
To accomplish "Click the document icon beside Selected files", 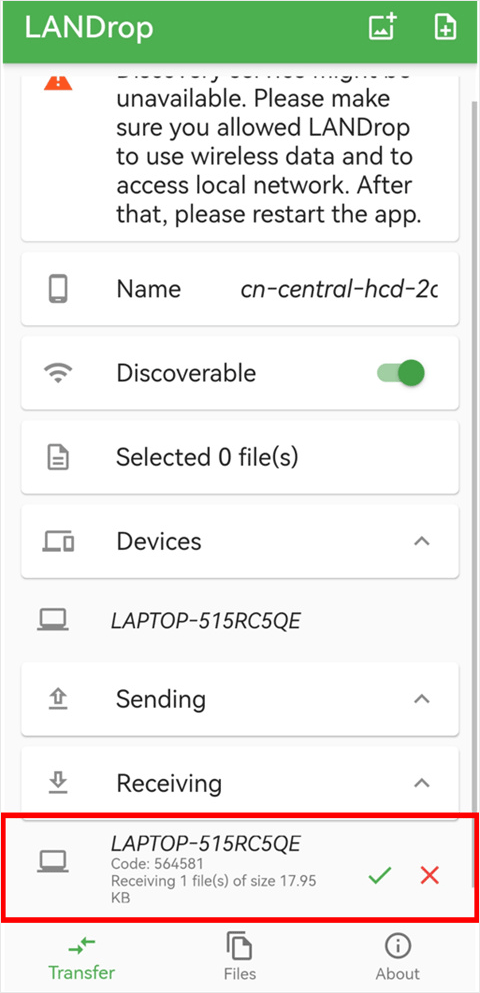I will (58, 457).
